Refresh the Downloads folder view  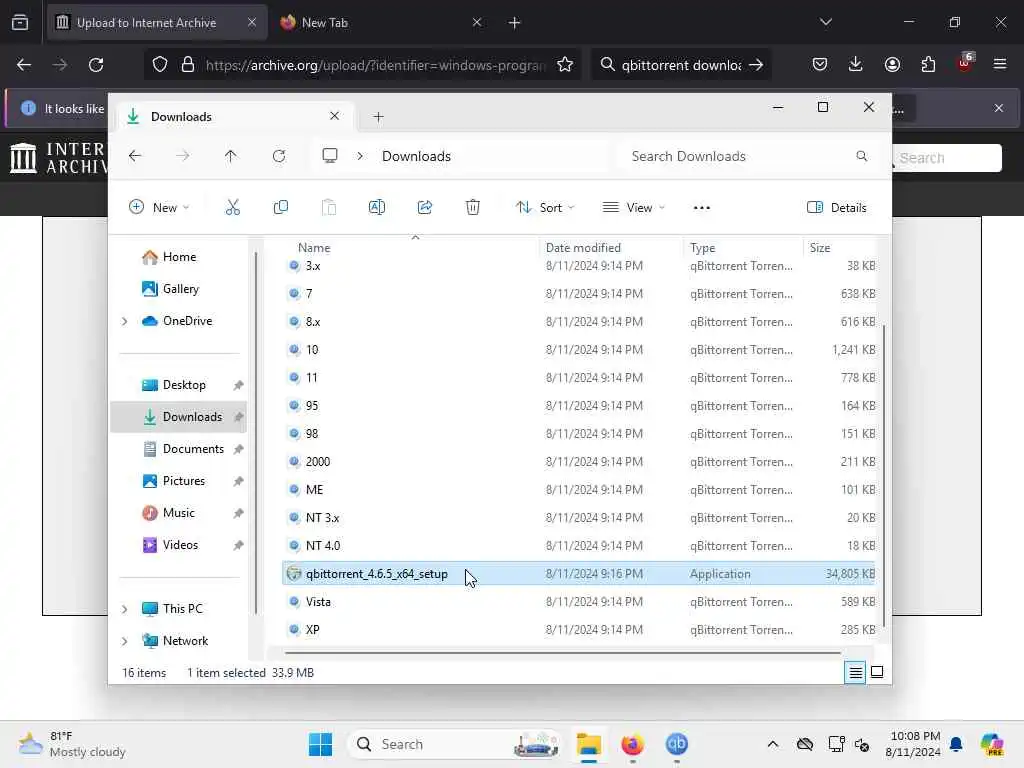pos(279,156)
